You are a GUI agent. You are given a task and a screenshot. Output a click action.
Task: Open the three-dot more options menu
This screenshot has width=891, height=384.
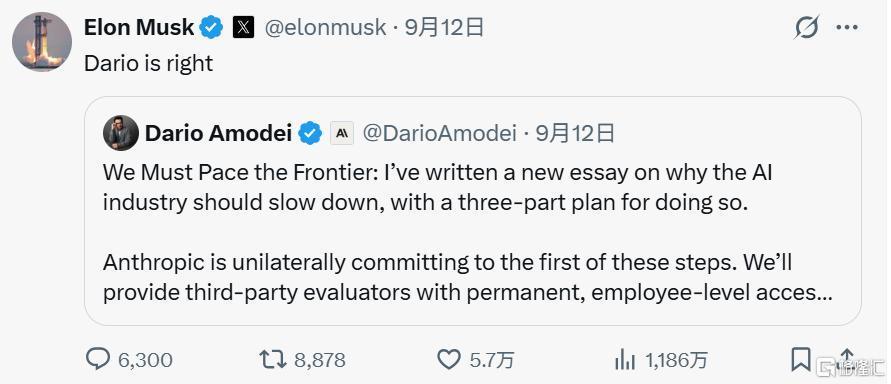[x=848, y=27]
